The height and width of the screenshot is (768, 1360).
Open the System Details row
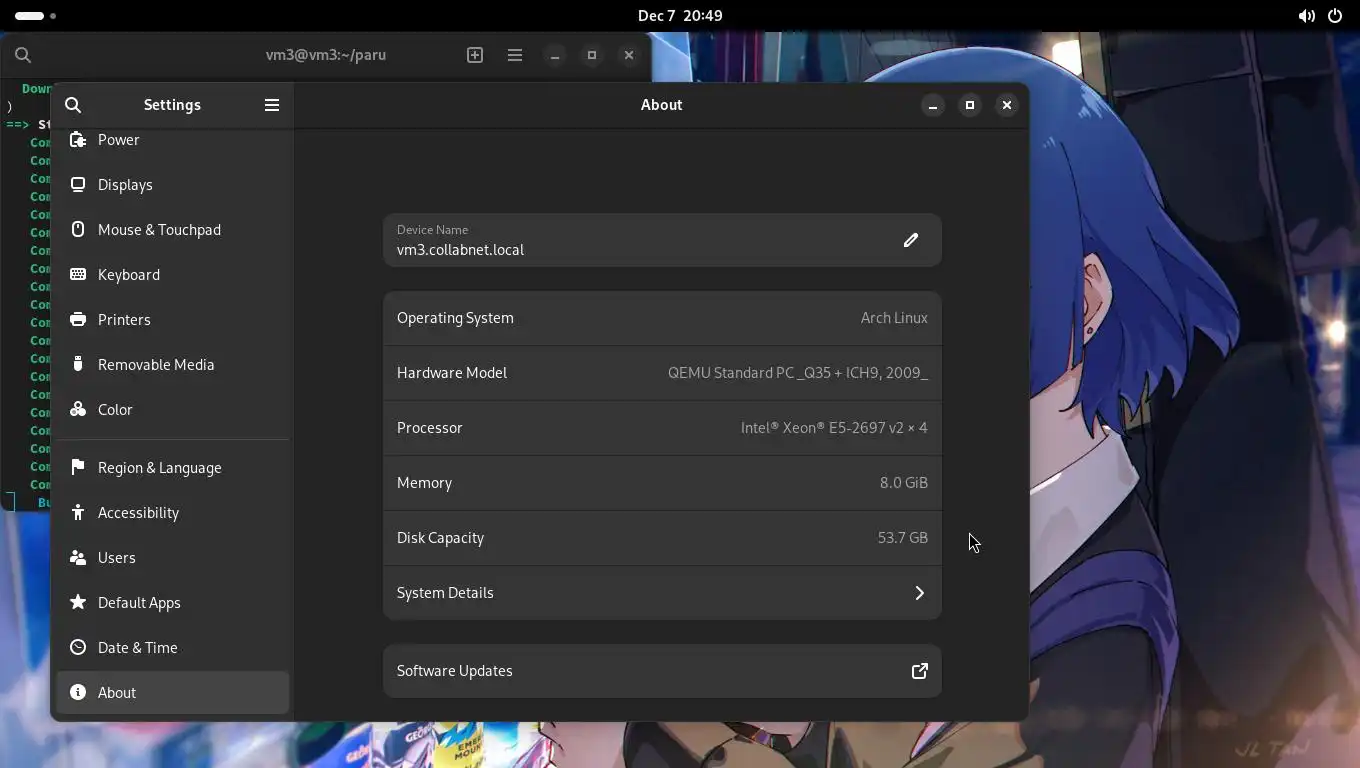coord(662,593)
